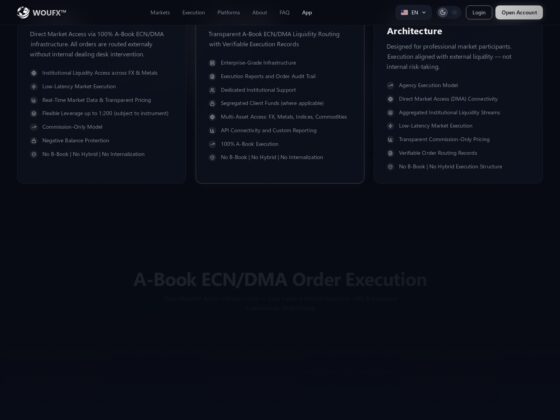Screen dimensions: 560x420
Task: Click the A-Book ECN/DMA Order Execution heading
Action: [280, 280]
